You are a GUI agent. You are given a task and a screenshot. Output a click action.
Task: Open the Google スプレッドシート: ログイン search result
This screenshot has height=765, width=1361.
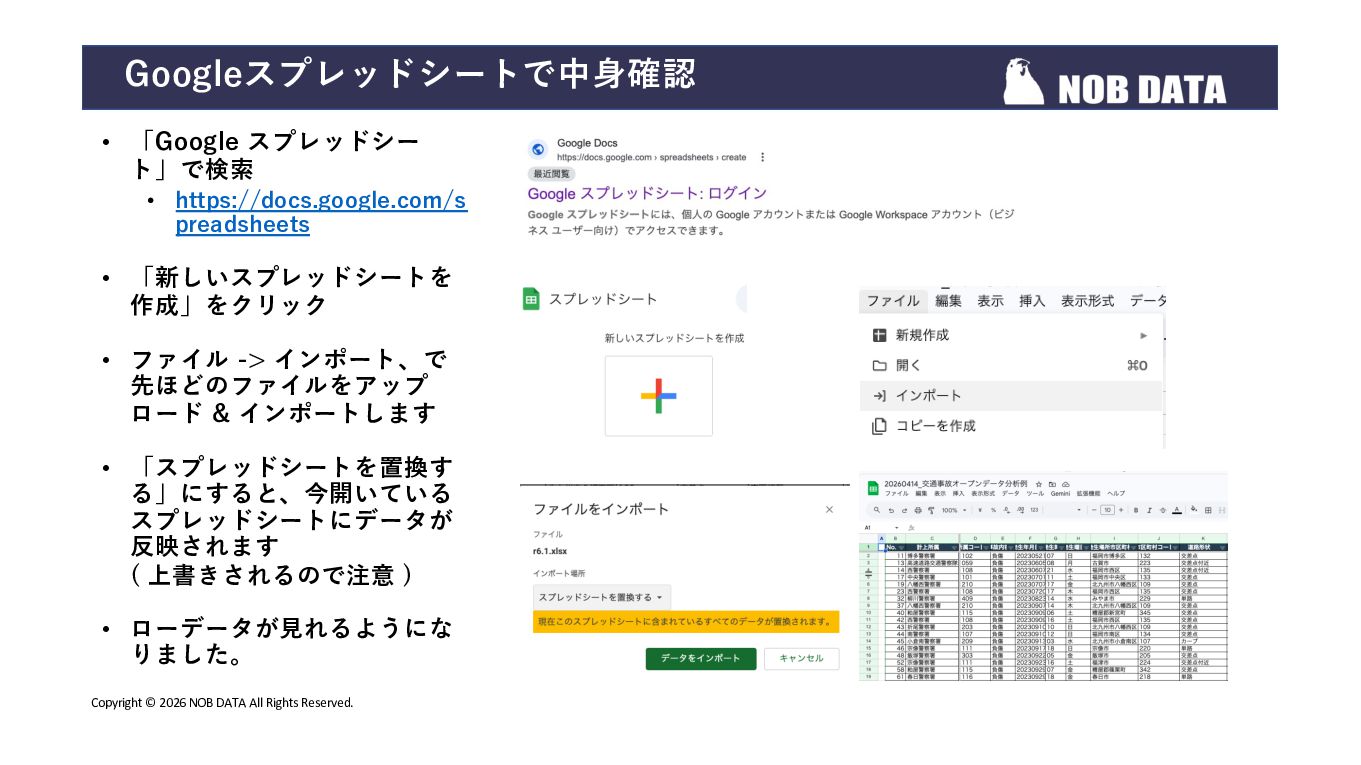[647, 193]
